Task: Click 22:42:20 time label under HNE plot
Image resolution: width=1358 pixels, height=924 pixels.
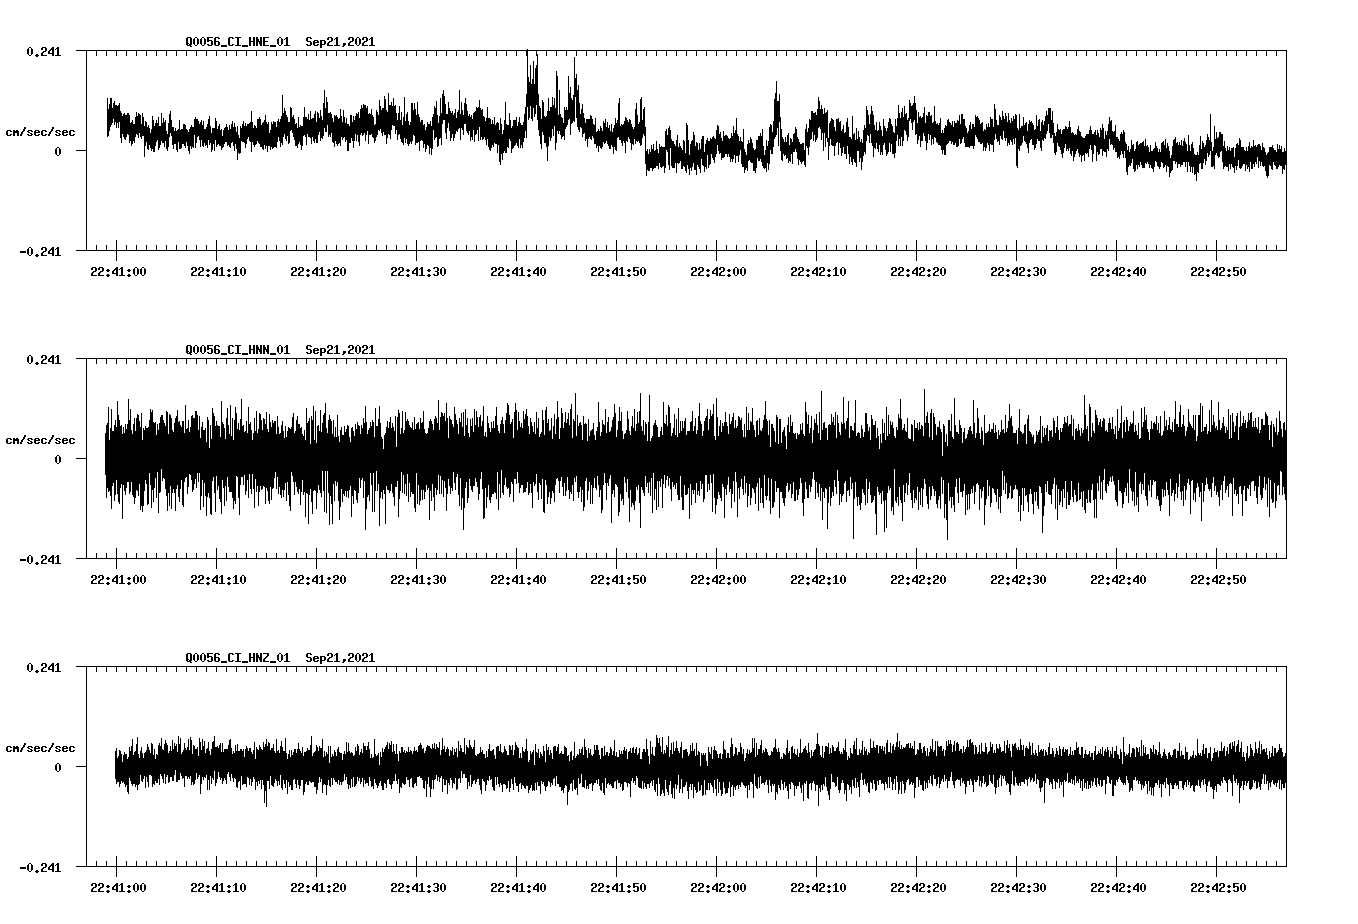Action: (918, 271)
